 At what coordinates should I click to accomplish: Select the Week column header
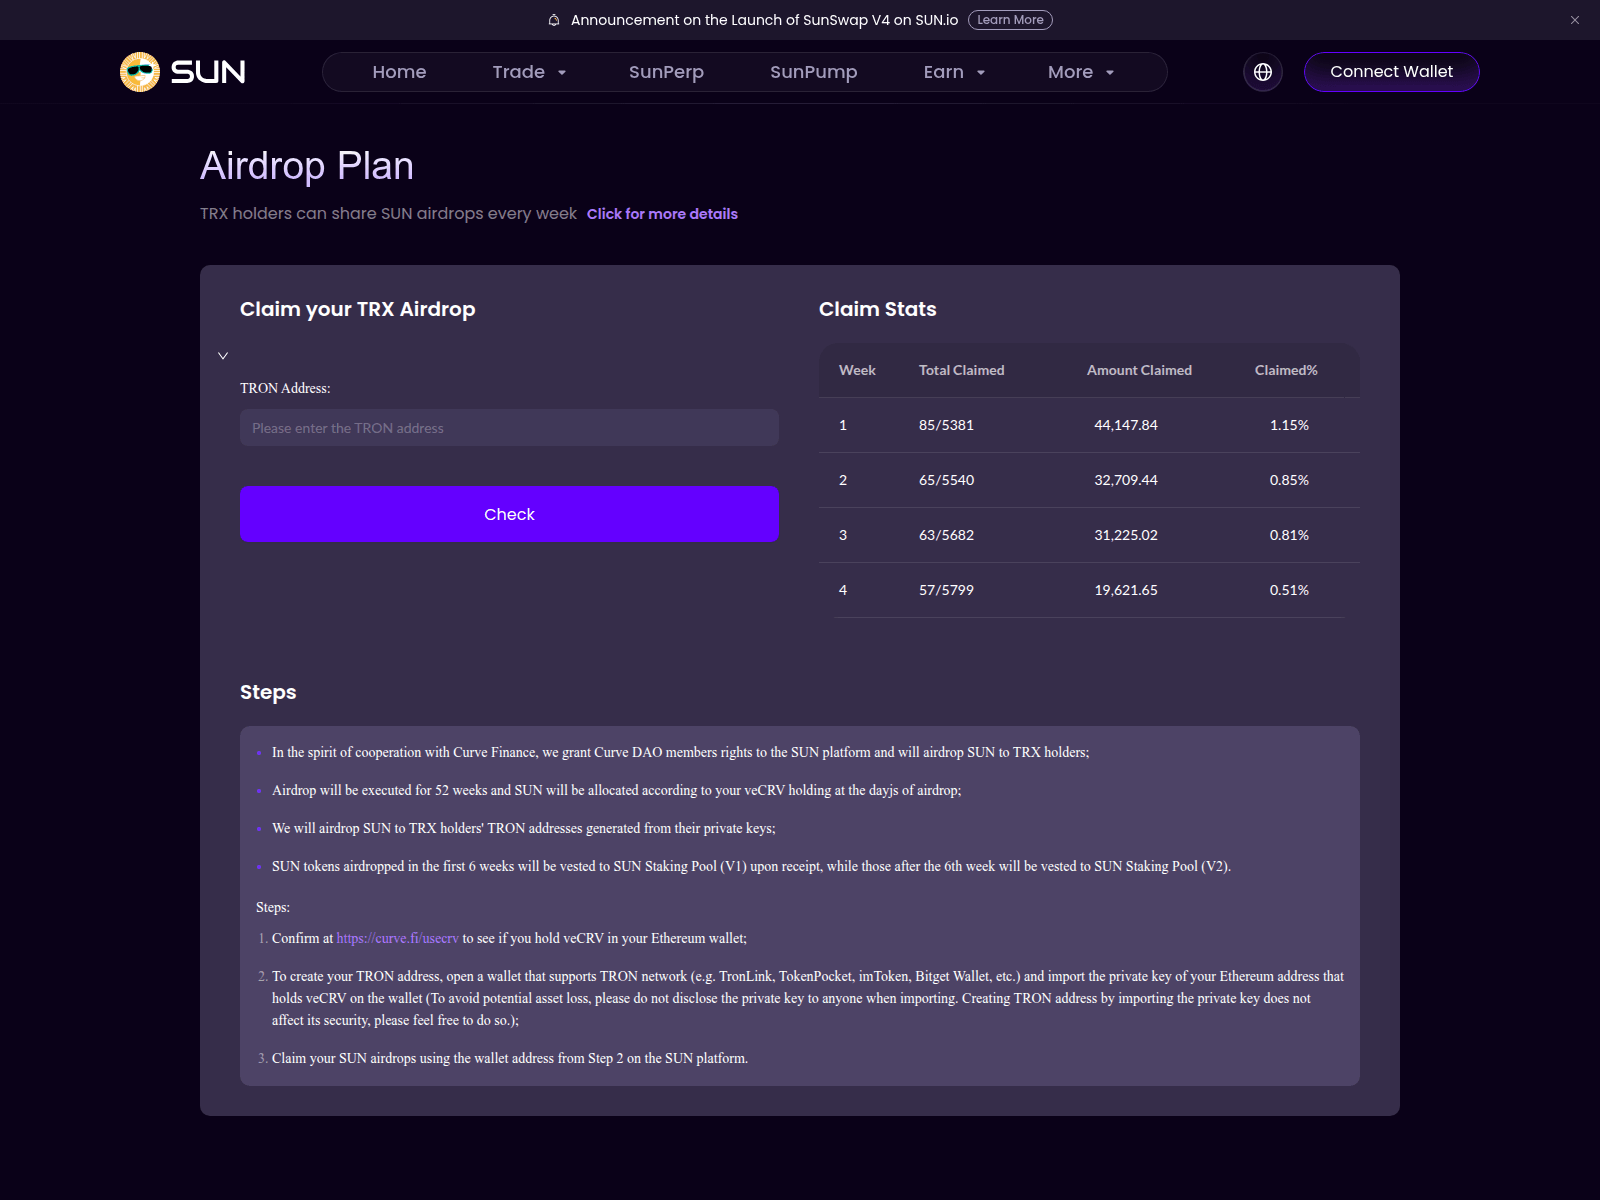tap(857, 370)
